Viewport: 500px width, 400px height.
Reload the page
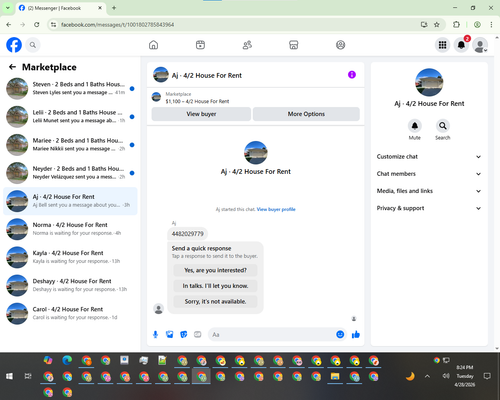(37, 25)
